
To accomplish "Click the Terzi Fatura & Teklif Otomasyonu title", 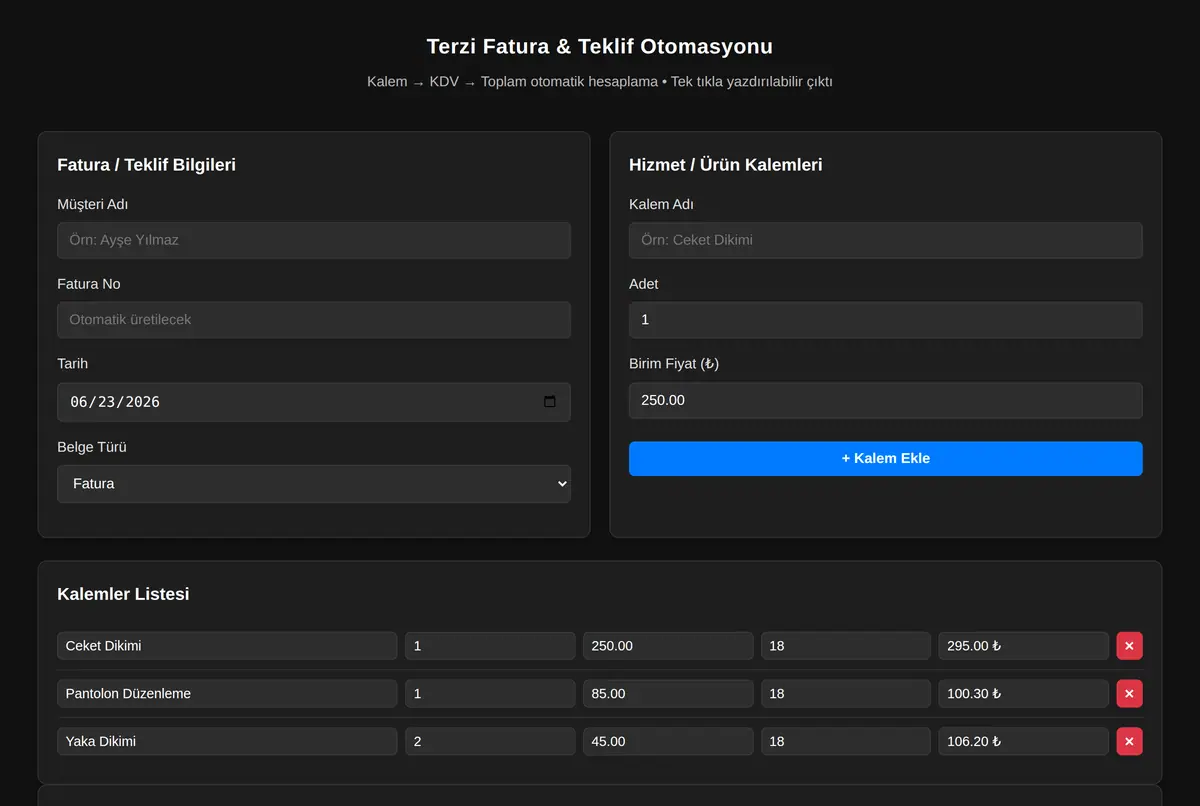I will (x=600, y=47).
